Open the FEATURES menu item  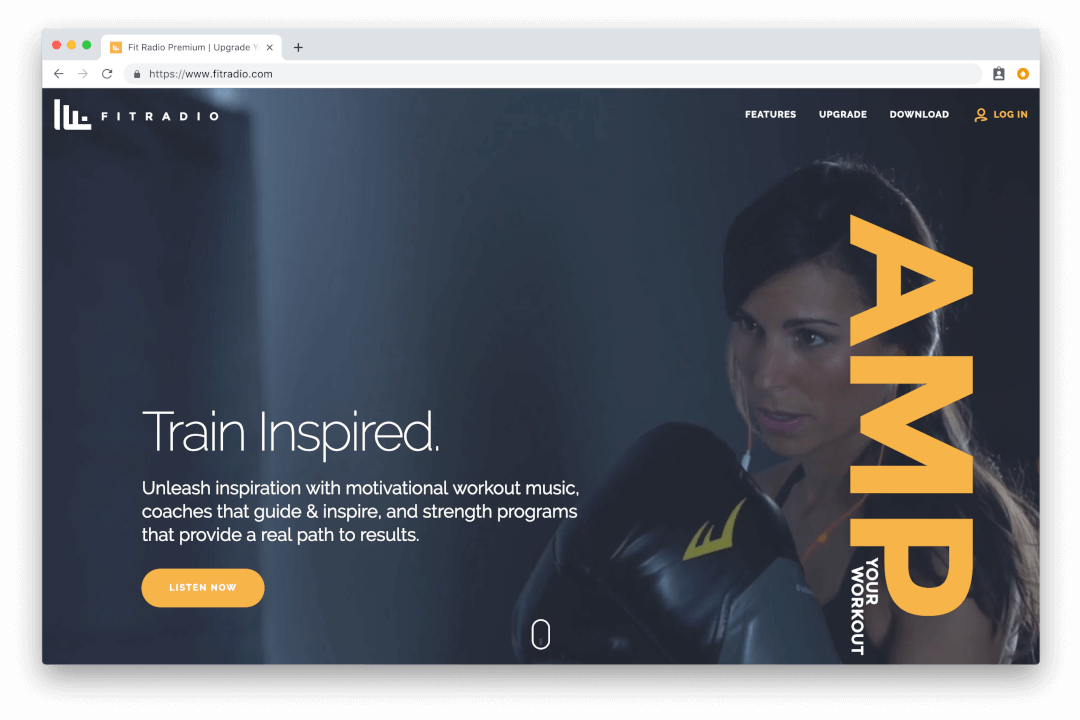click(770, 114)
